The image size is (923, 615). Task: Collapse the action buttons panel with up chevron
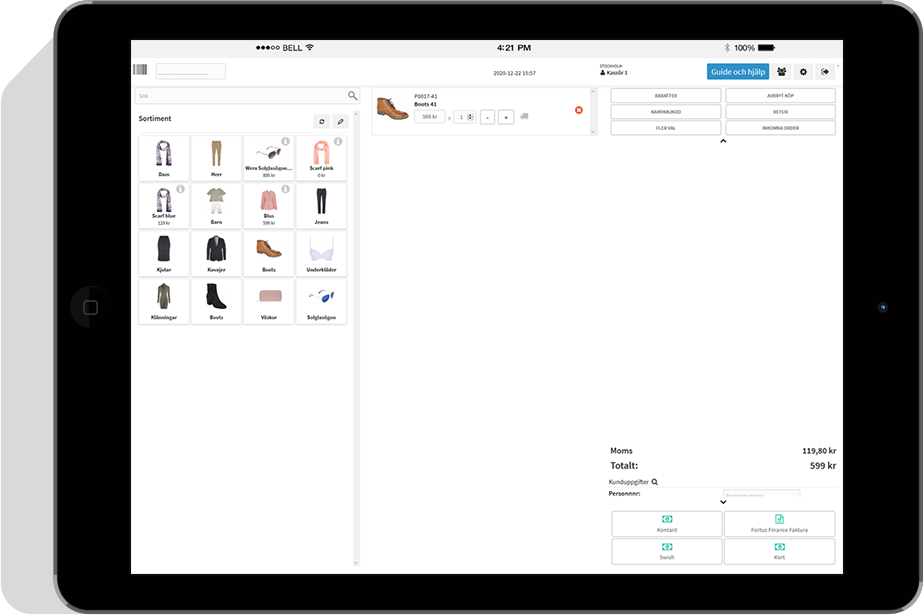[x=723, y=142]
